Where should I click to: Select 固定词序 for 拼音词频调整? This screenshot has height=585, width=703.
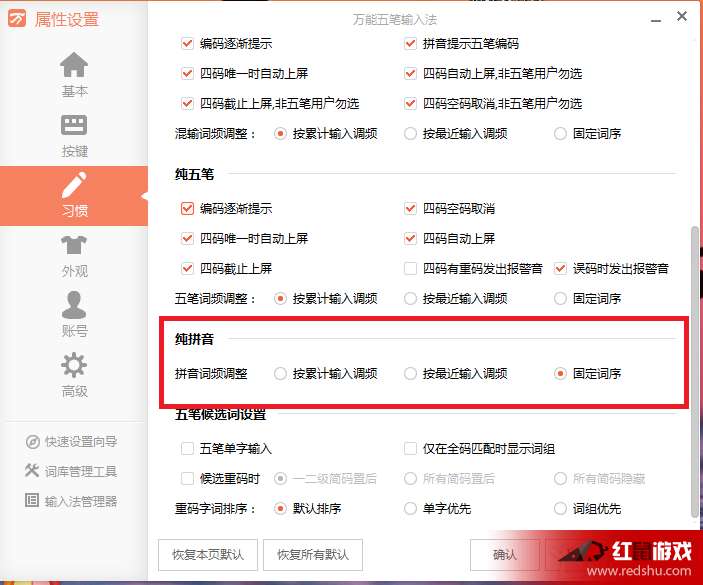tap(560, 373)
